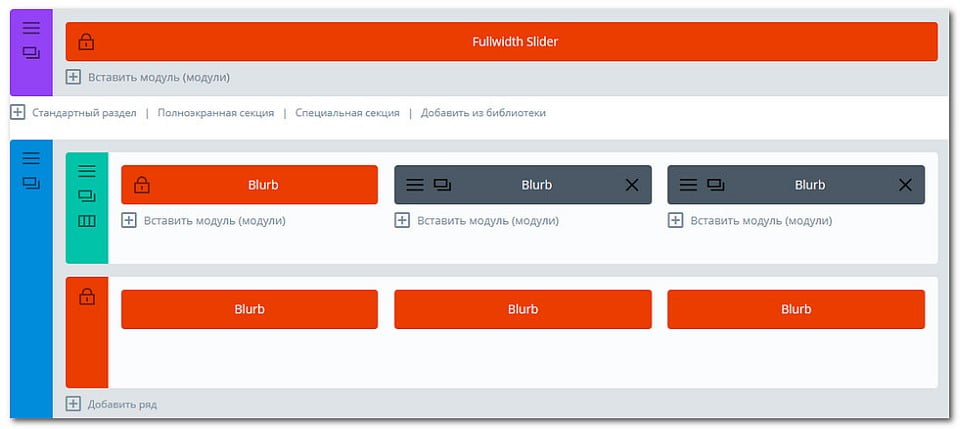Insert module under Fullwidth Slider
Viewport: 960px width, 429px height.
[149, 77]
